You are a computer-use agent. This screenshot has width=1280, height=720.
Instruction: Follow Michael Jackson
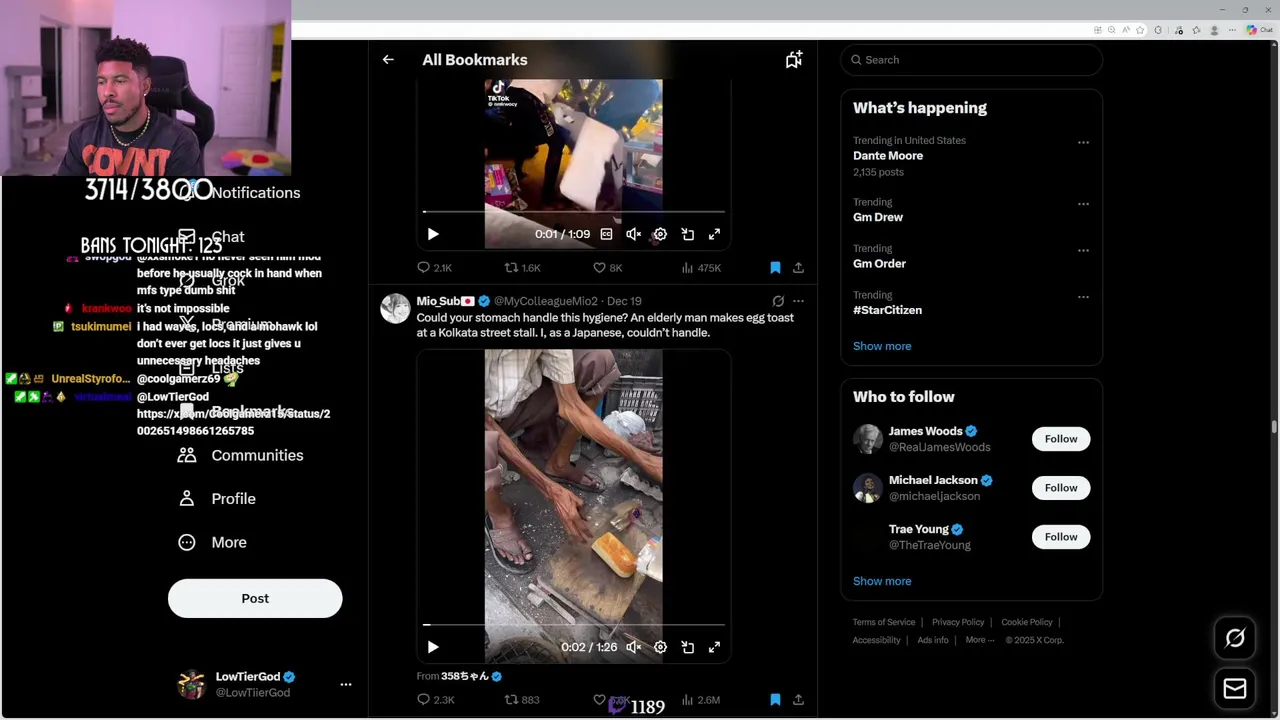pyautogui.click(x=1061, y=488)
